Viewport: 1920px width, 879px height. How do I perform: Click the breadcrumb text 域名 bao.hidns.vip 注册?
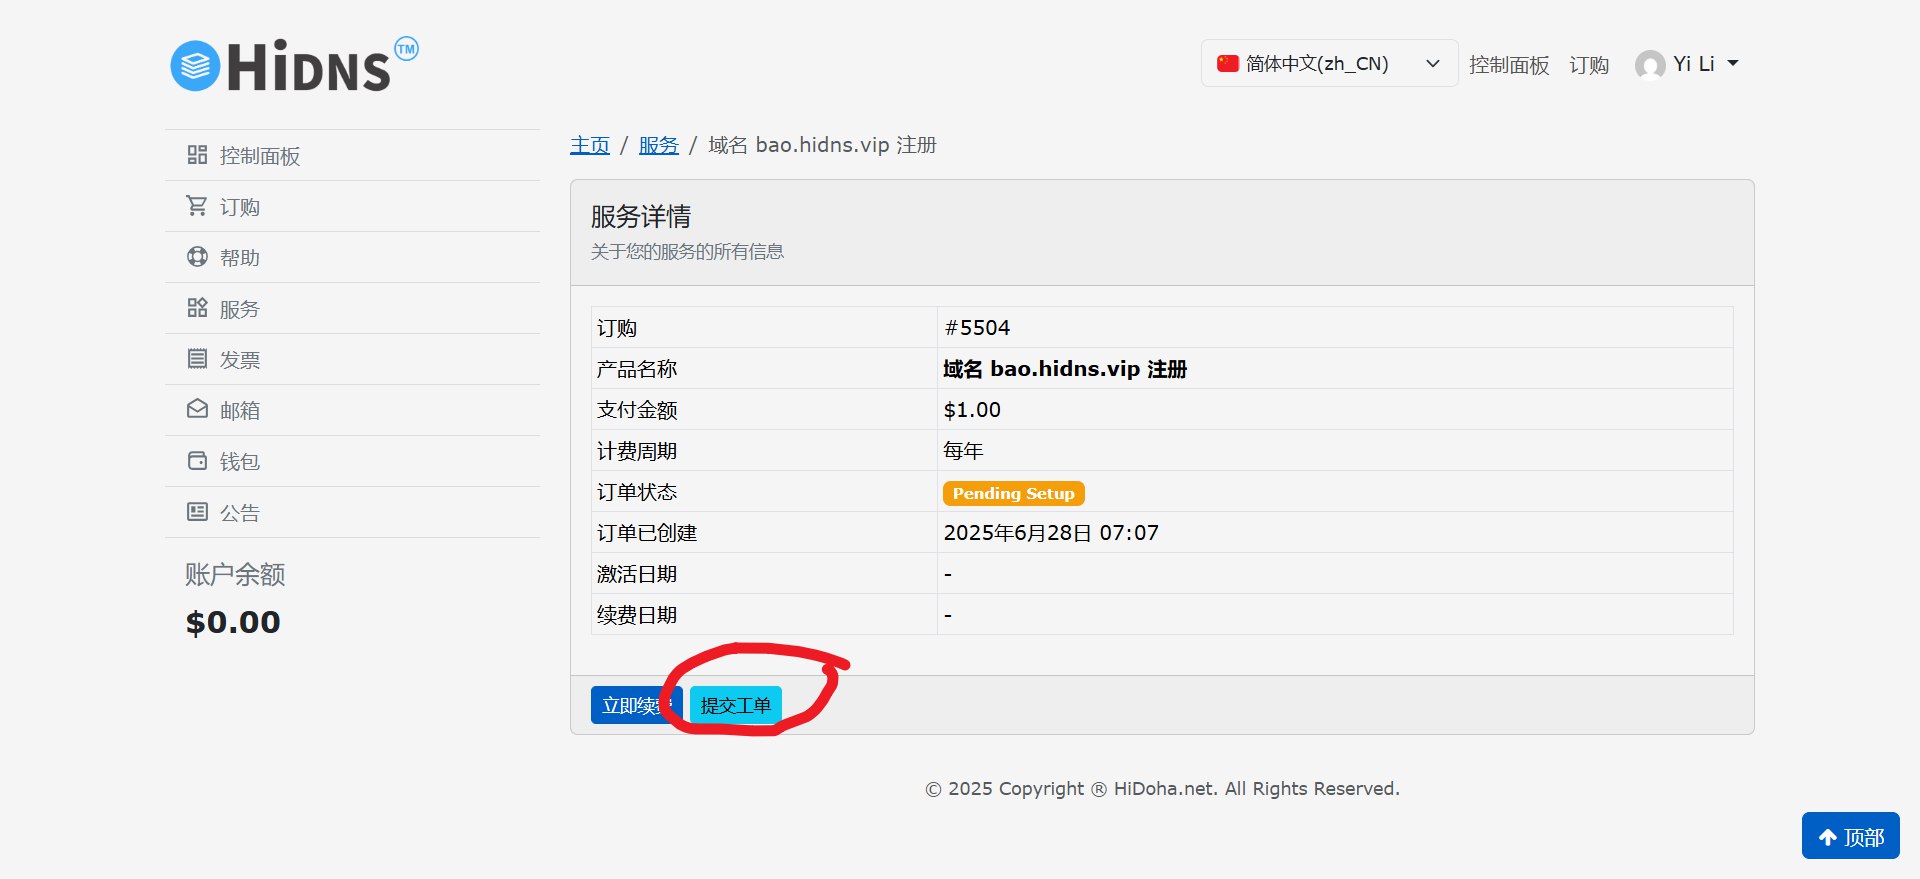822,145
